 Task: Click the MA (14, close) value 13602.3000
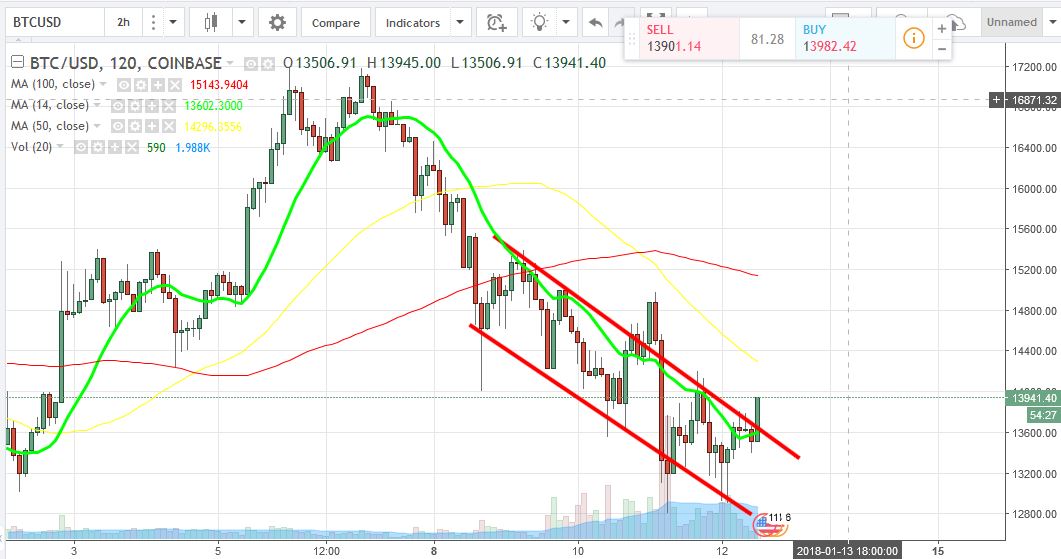coord(212,106)
